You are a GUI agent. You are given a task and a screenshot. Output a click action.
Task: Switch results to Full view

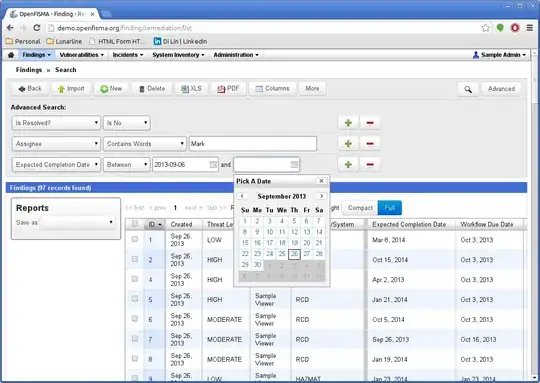pos(390,208)
